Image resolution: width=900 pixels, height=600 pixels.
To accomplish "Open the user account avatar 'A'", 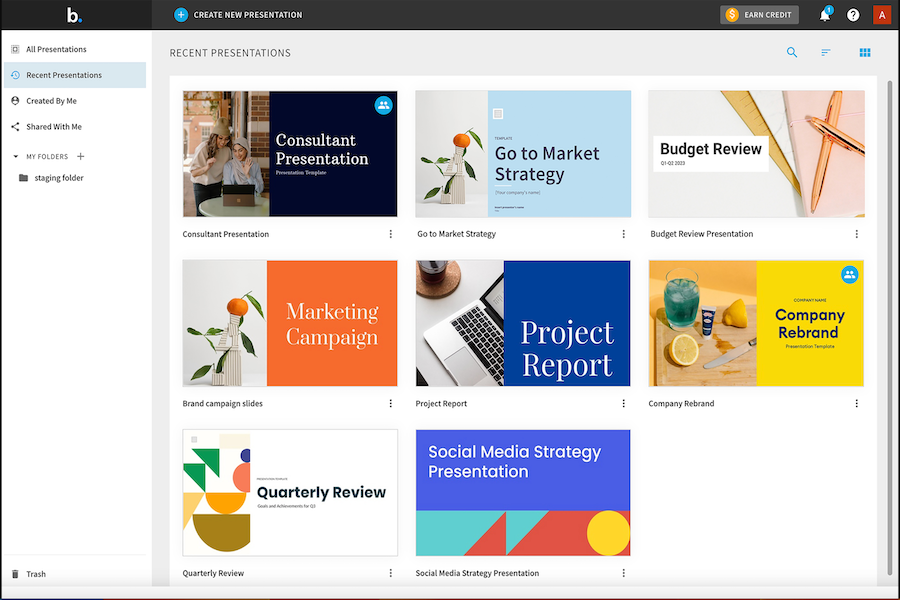I will tap(882, 15).
